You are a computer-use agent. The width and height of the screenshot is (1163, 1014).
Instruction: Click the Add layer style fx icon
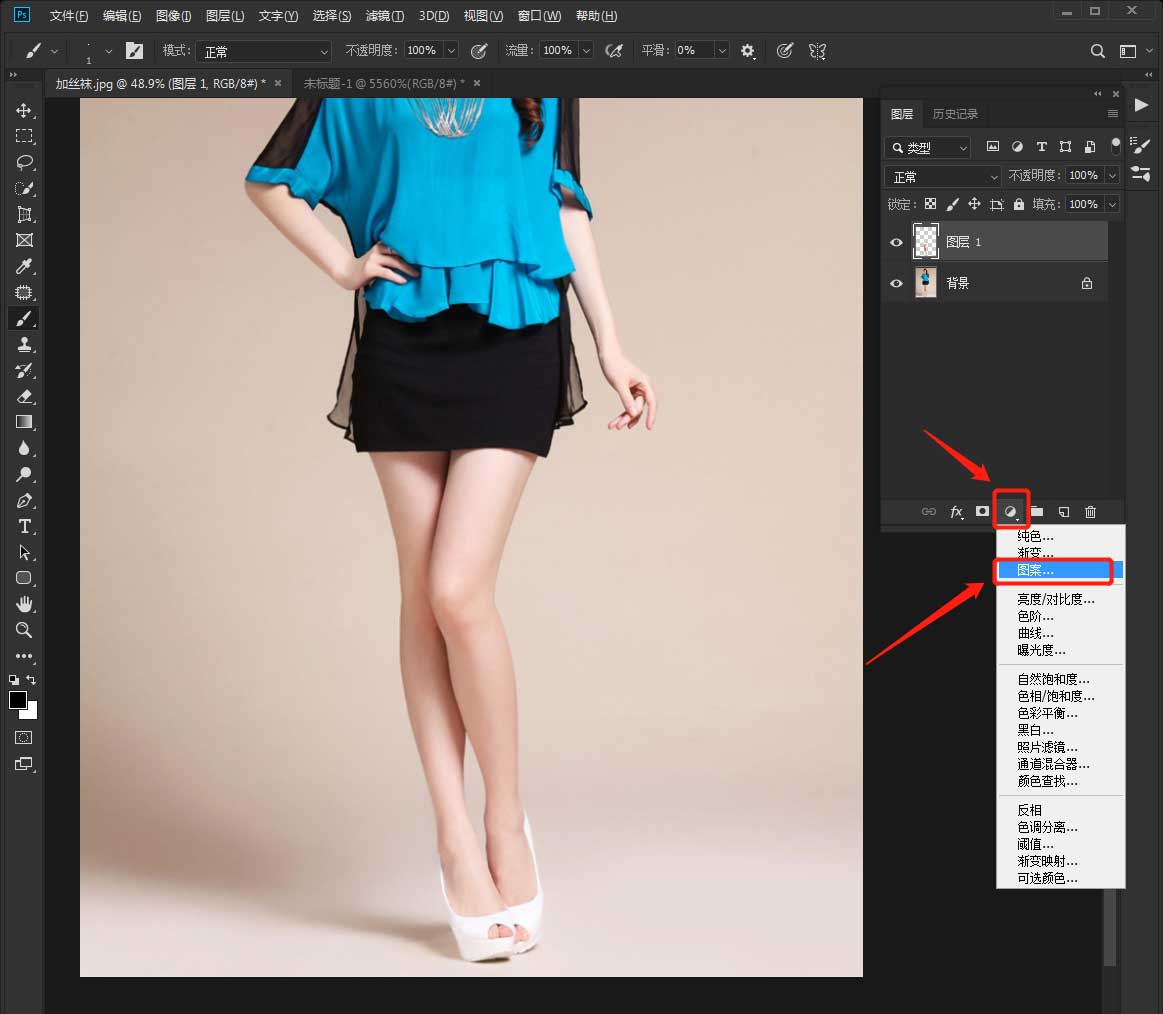(x=957, y=512)
